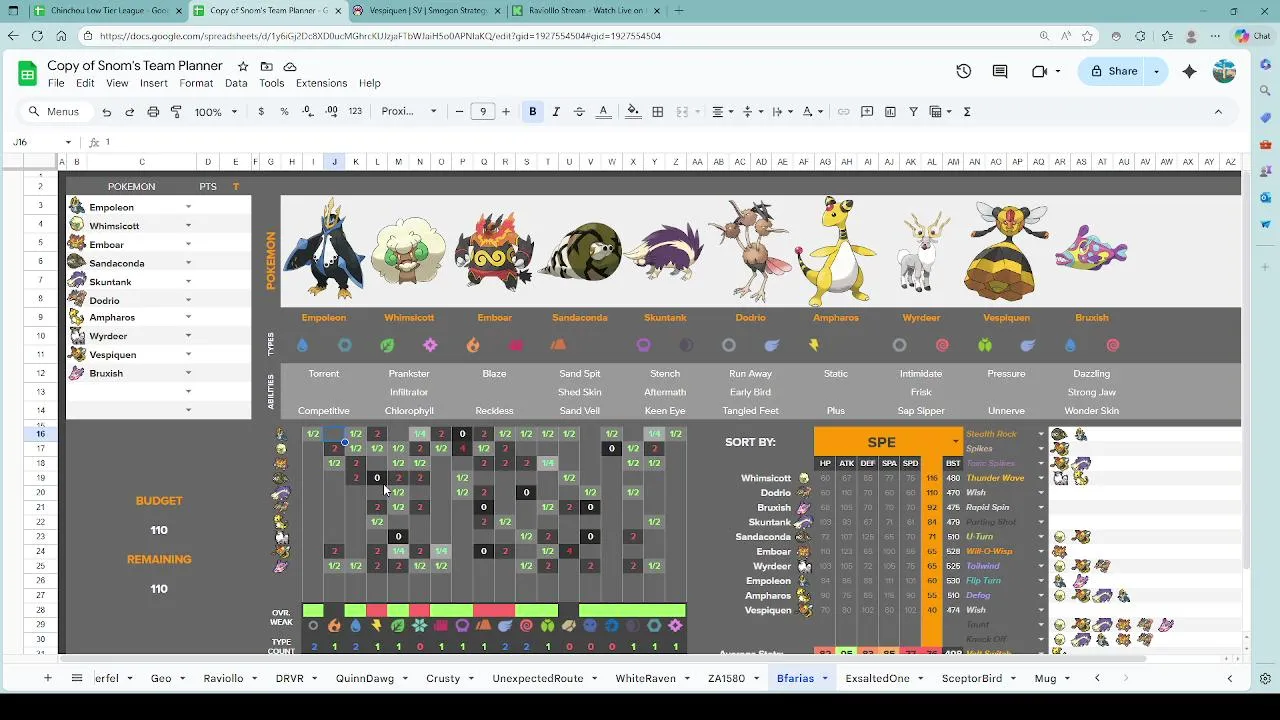Switch to the Raviollo sheet tab
The height and width of the screenshot is (720, 1280).
pyautogui.click(x=229, y=678)
